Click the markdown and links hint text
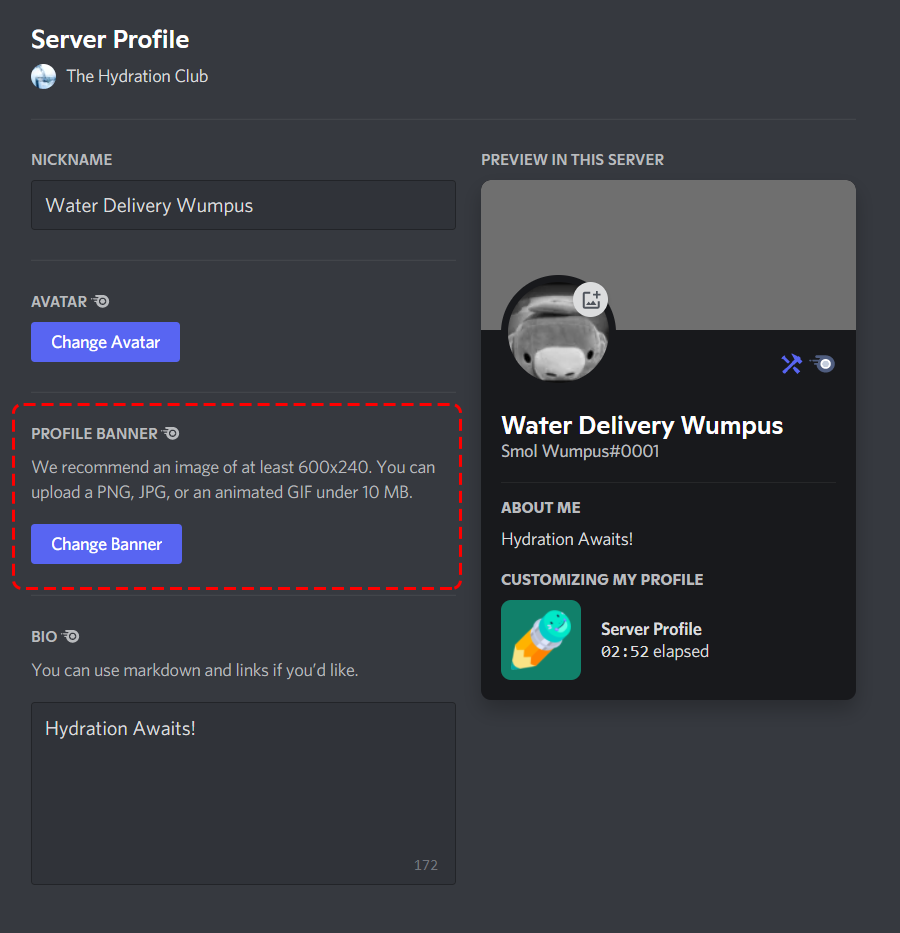This screenshot has height=933, width=900. click(195, 670)
